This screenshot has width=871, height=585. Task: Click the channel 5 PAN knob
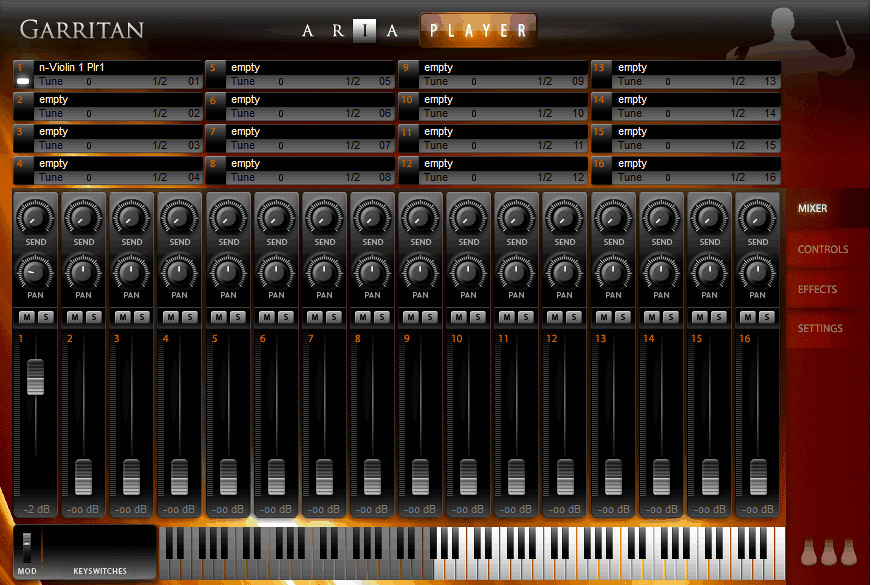click(x=228, y=272)
